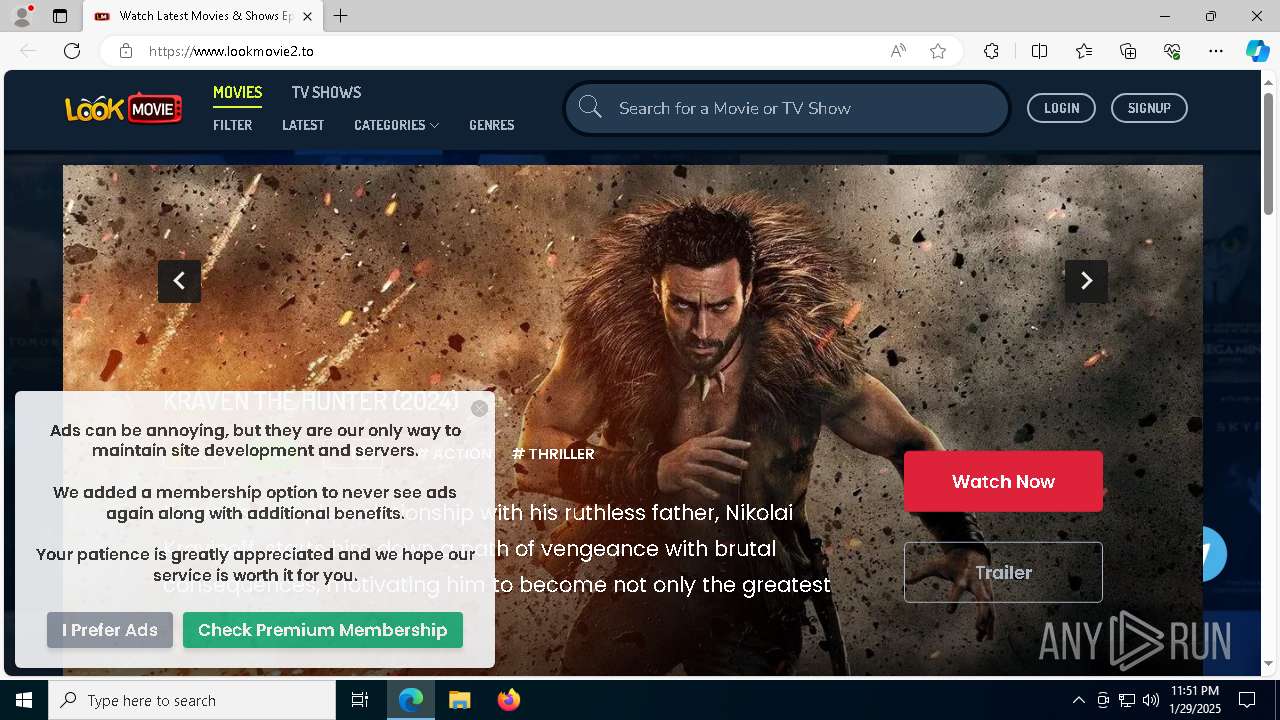This screenshot has height=720, width=1280.
Task: Click Watch Now button
Action: (1003, 481)
